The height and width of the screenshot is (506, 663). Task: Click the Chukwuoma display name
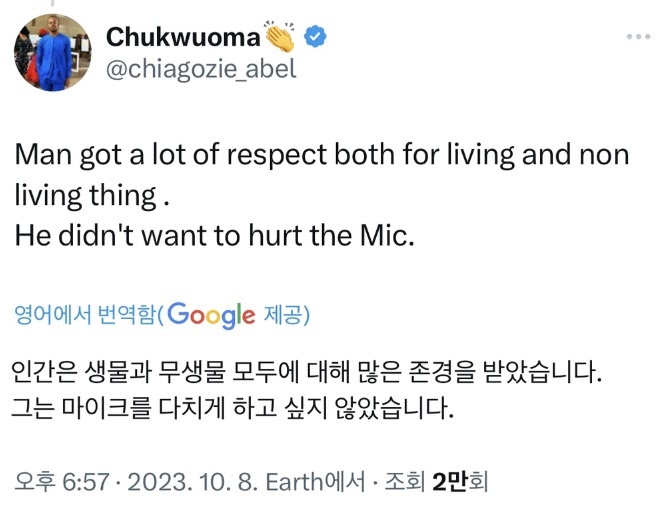point(183,38)
